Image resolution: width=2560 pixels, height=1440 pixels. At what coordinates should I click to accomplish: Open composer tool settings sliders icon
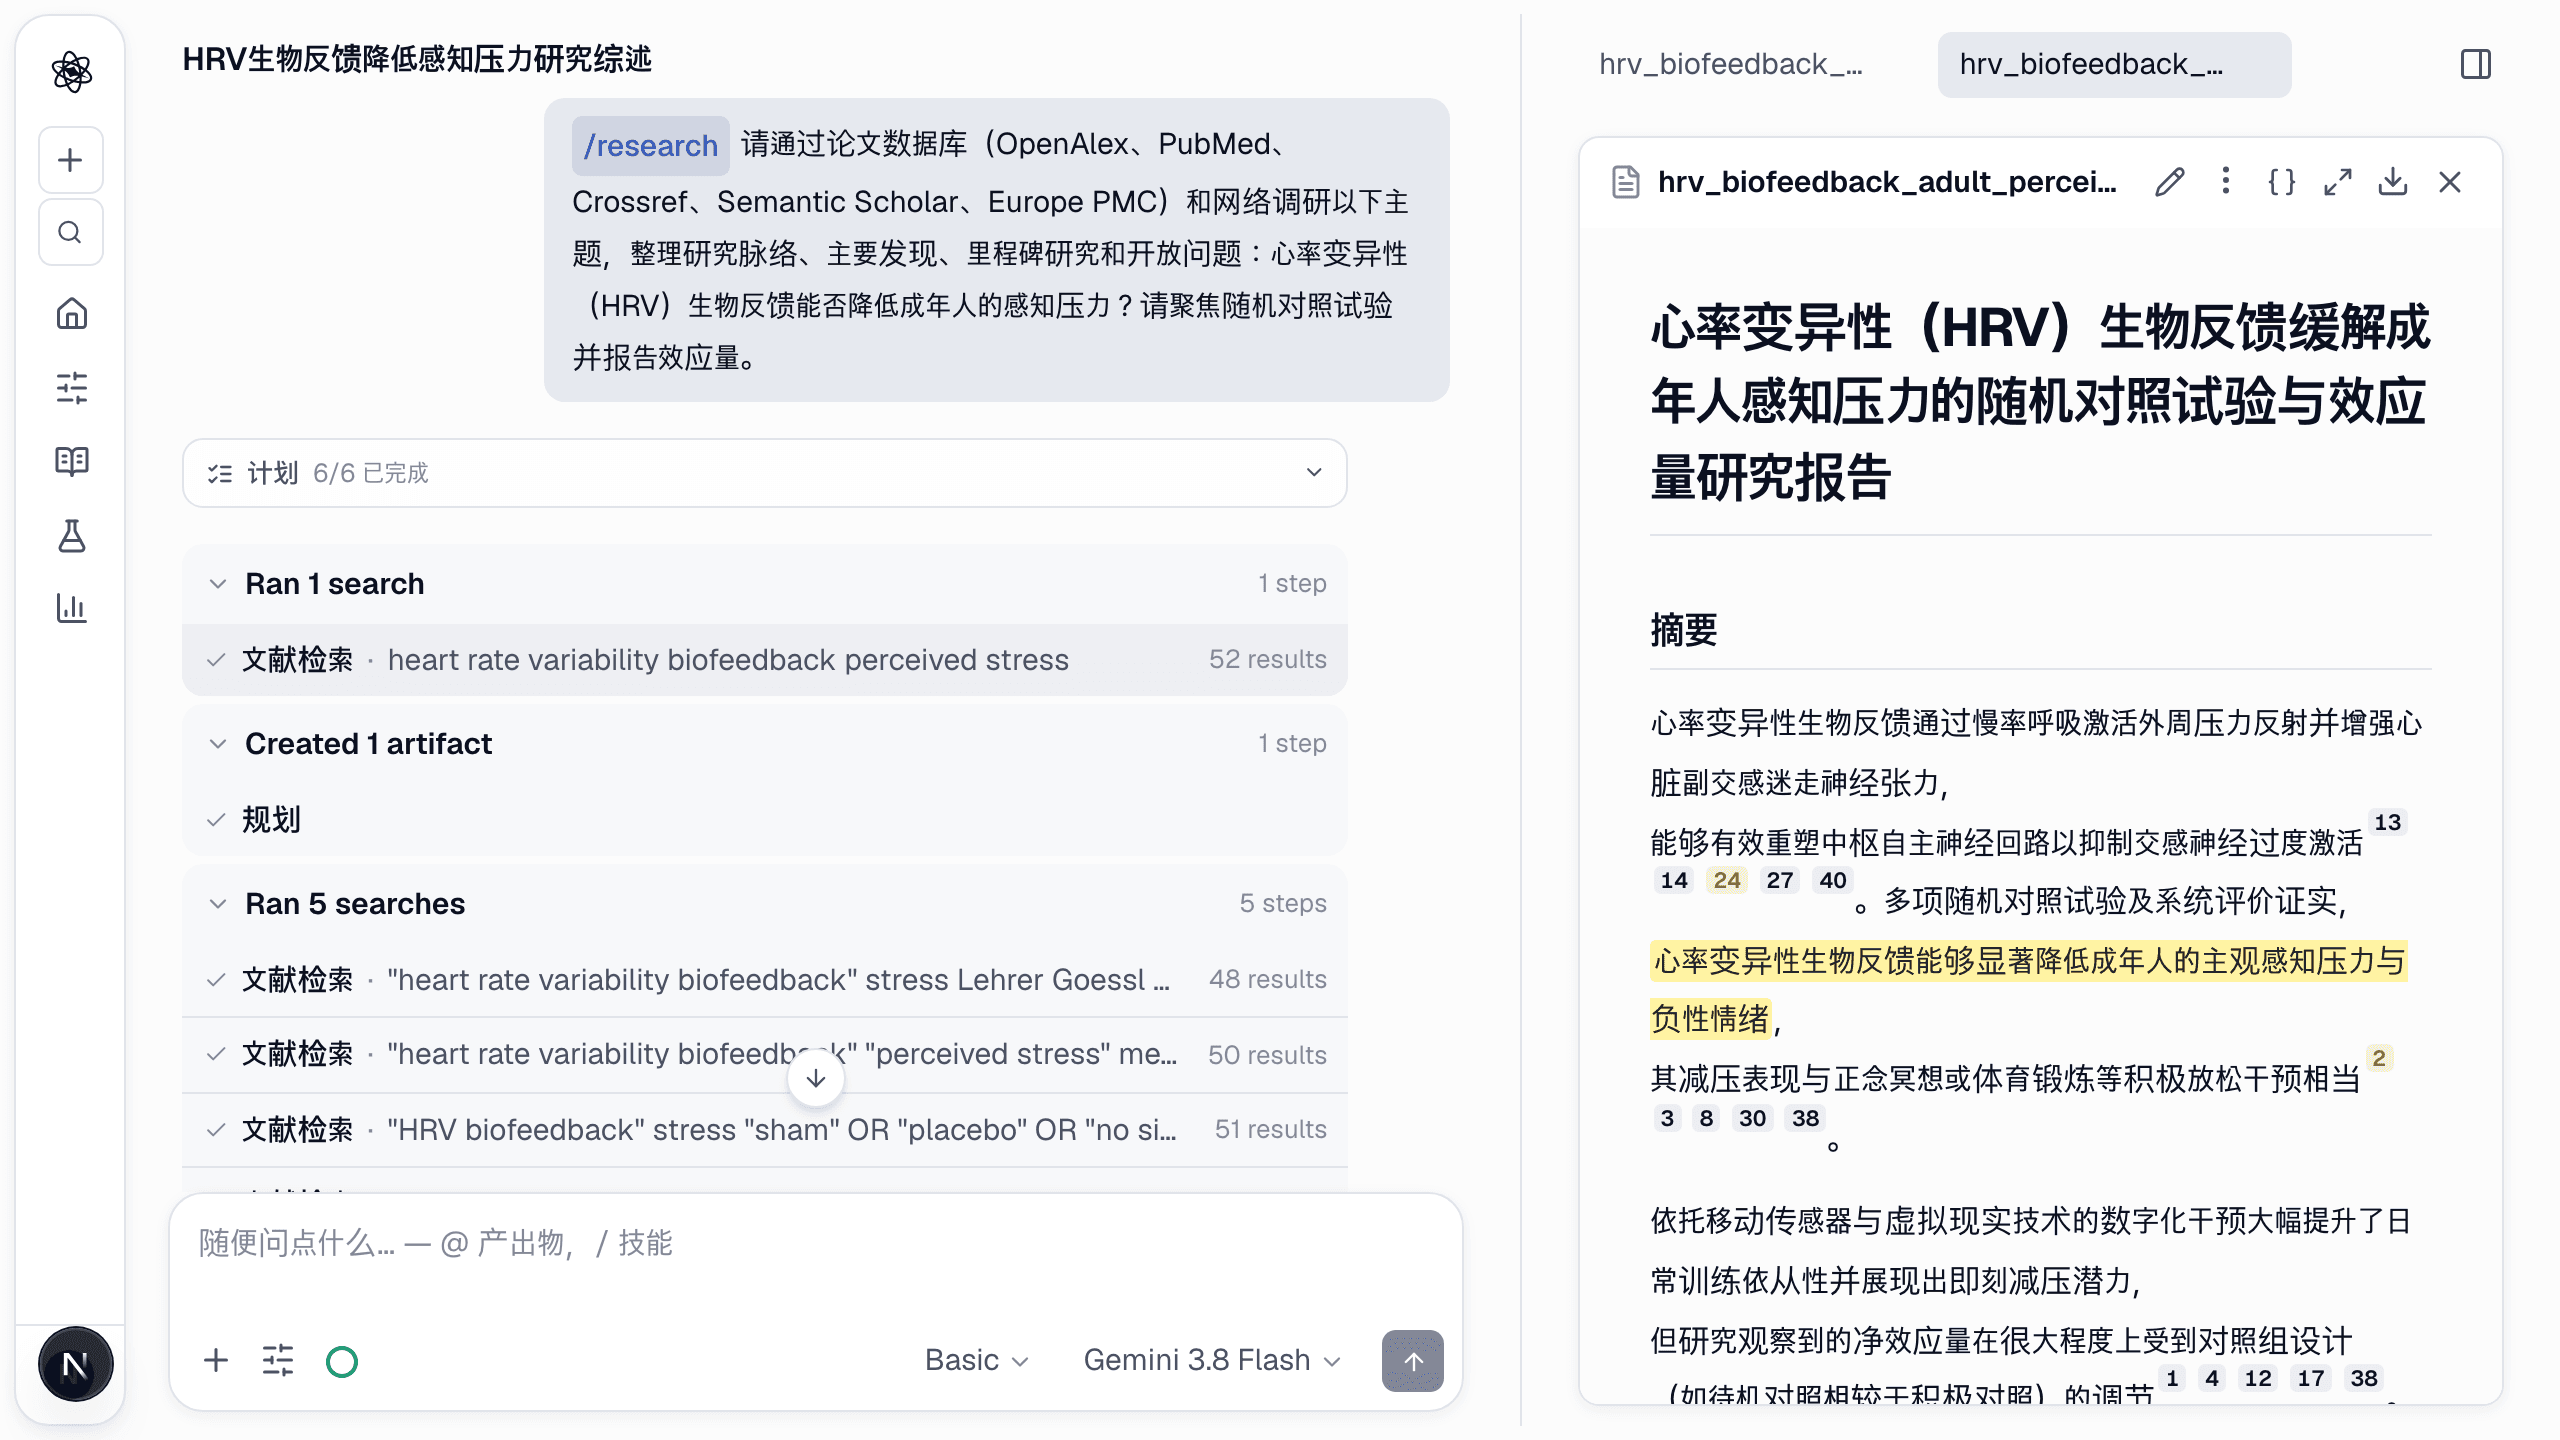point(278,1360)
